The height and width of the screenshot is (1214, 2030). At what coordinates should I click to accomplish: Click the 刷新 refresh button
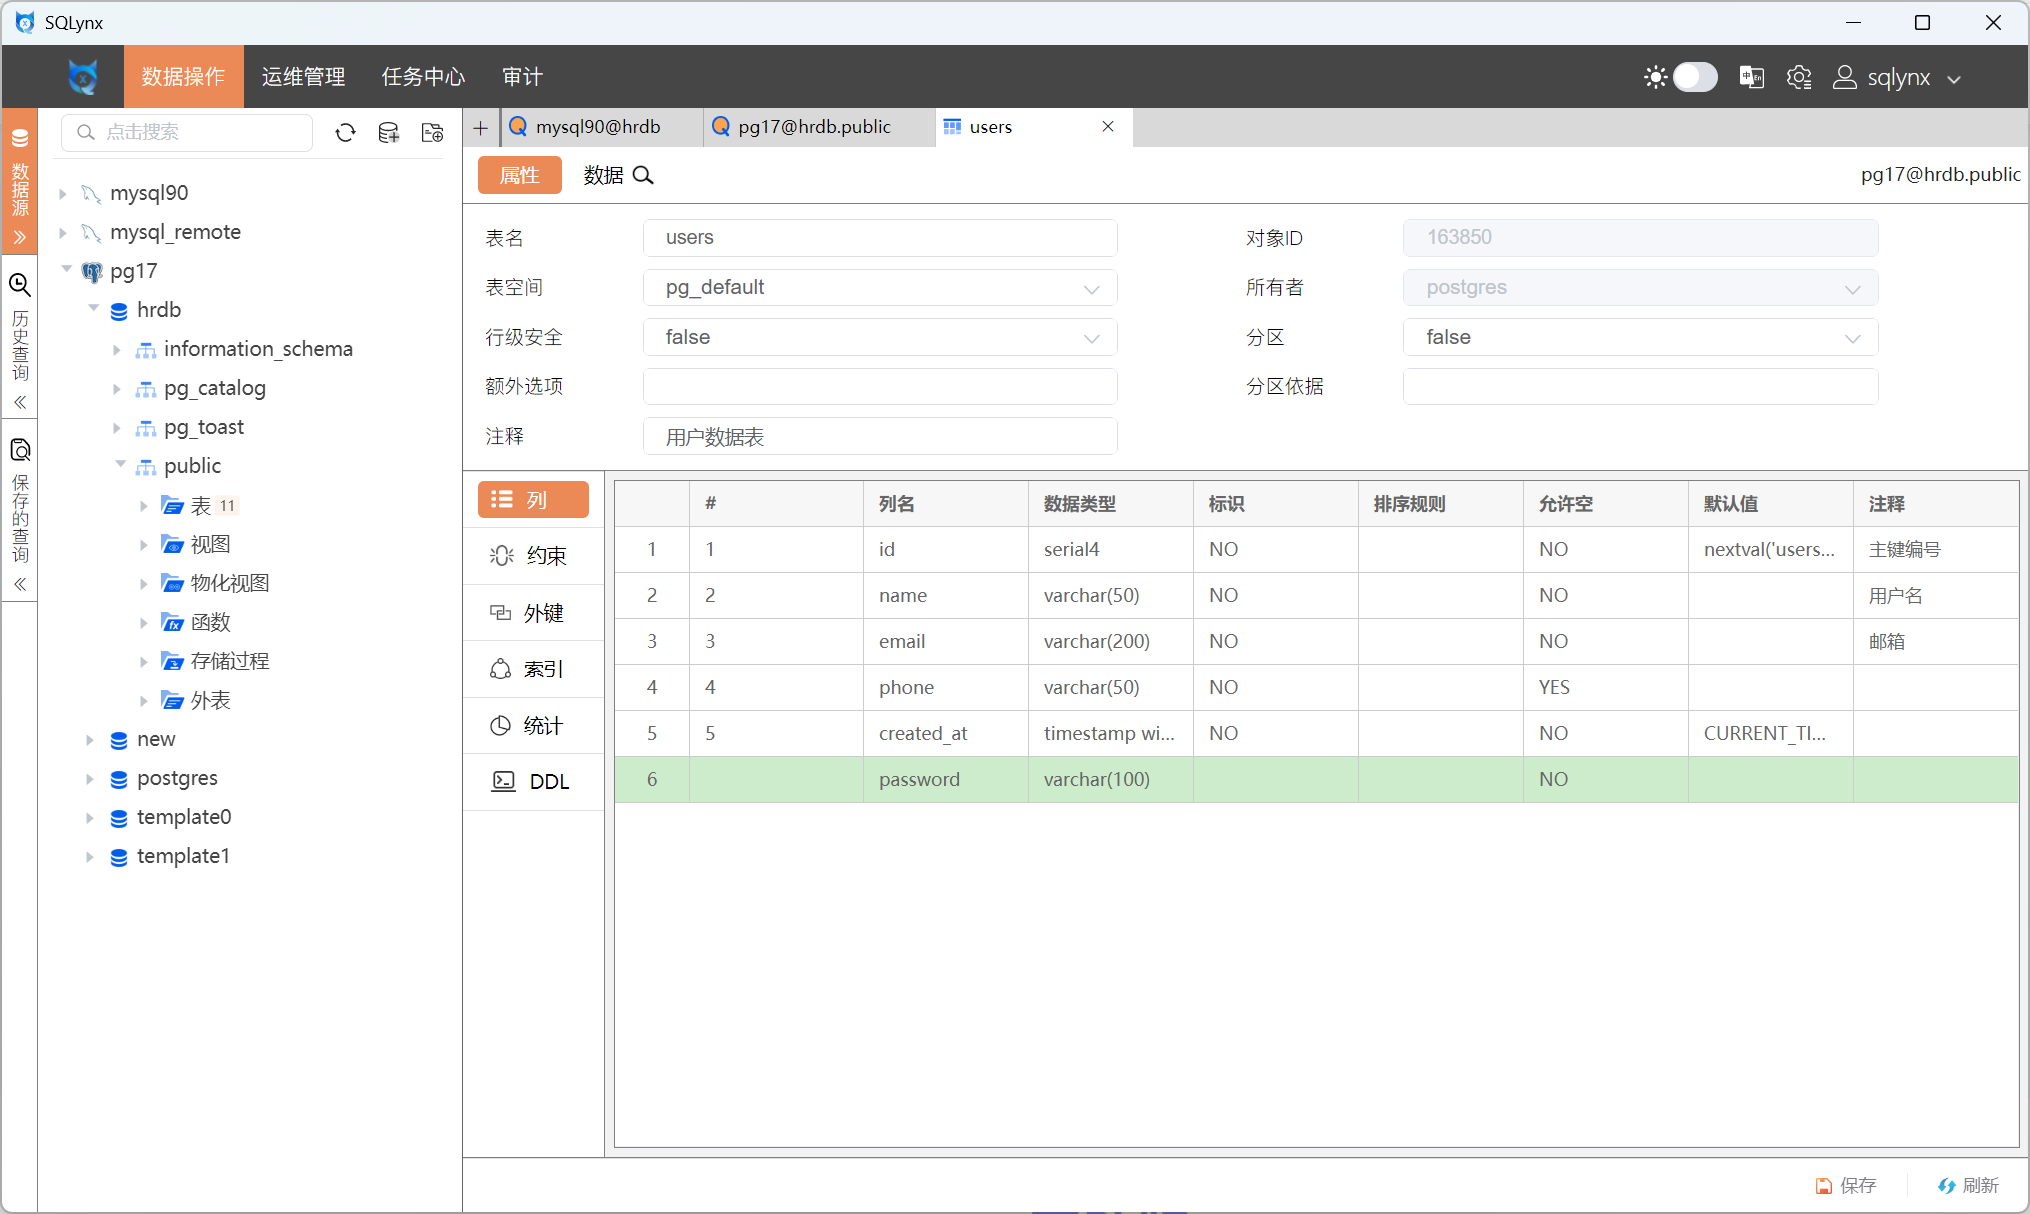[x=1968, y=1185]
